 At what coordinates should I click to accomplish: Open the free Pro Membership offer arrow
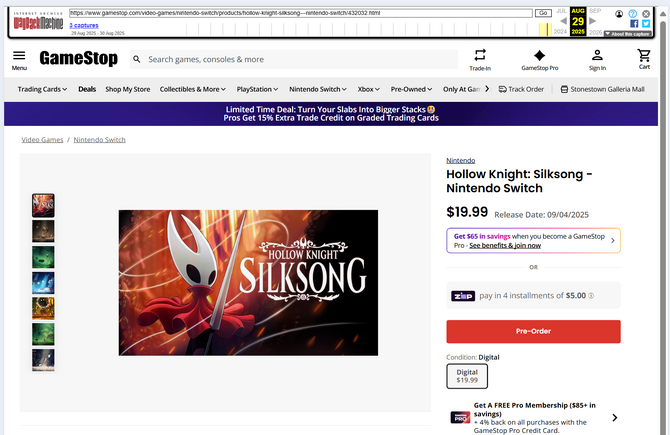pyautogui.click(x=614, y=417)
